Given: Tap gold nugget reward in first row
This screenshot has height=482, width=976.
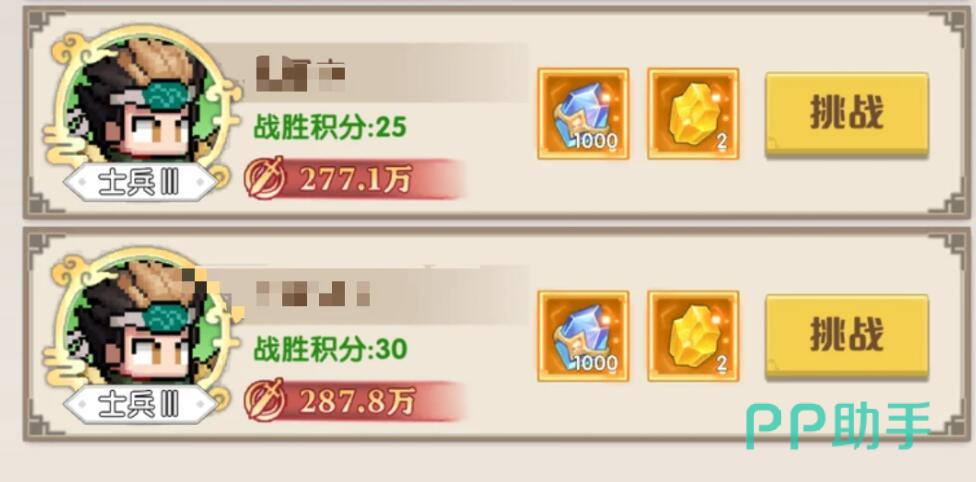Looking at the screenshot, I should pyautogui.click(x=693, y=113).
